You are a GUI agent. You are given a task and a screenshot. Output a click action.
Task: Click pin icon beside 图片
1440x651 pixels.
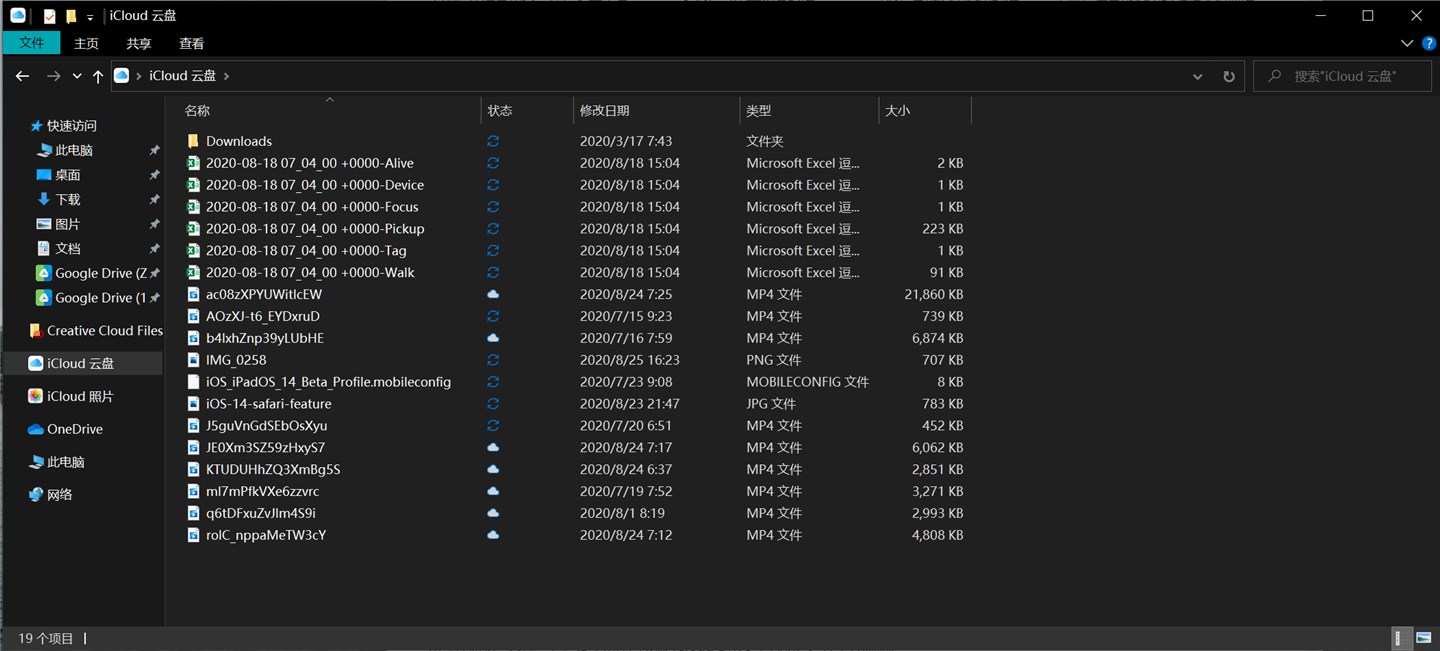tap(154, 224)
